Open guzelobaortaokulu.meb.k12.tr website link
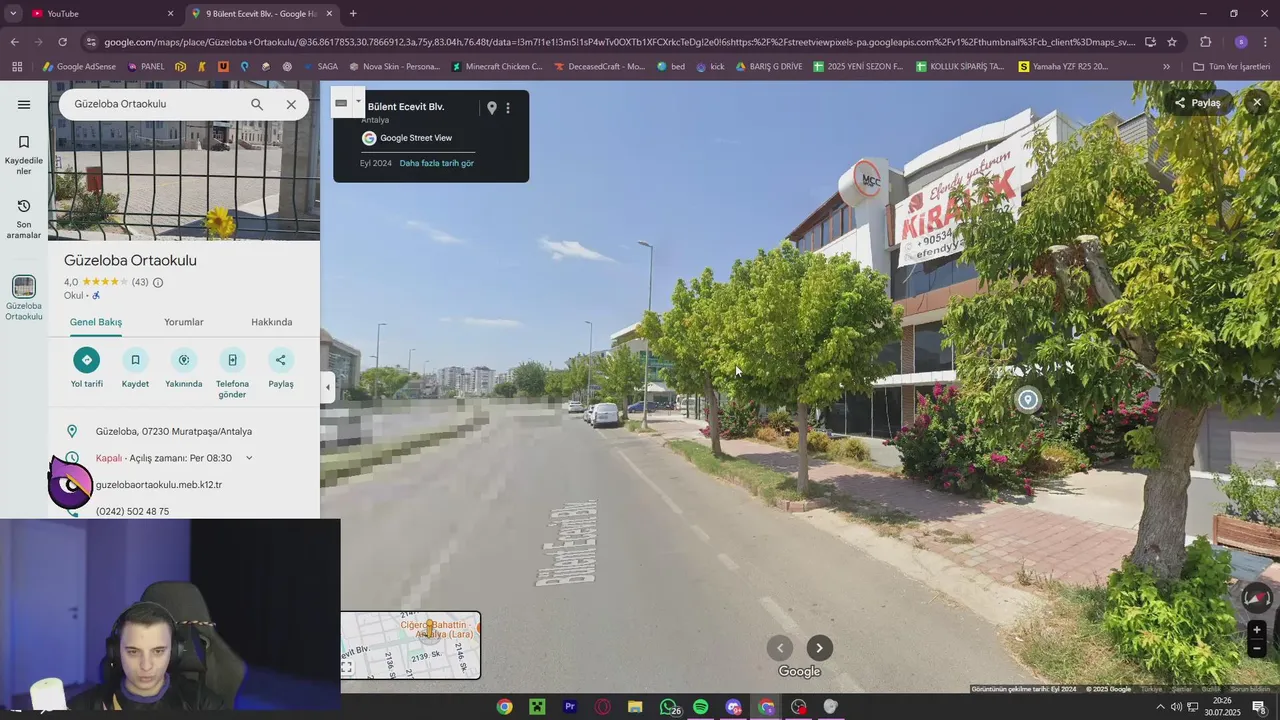The height and width of the screenshot is (720, 1280). pyautogui.click(x=159, y=485)
